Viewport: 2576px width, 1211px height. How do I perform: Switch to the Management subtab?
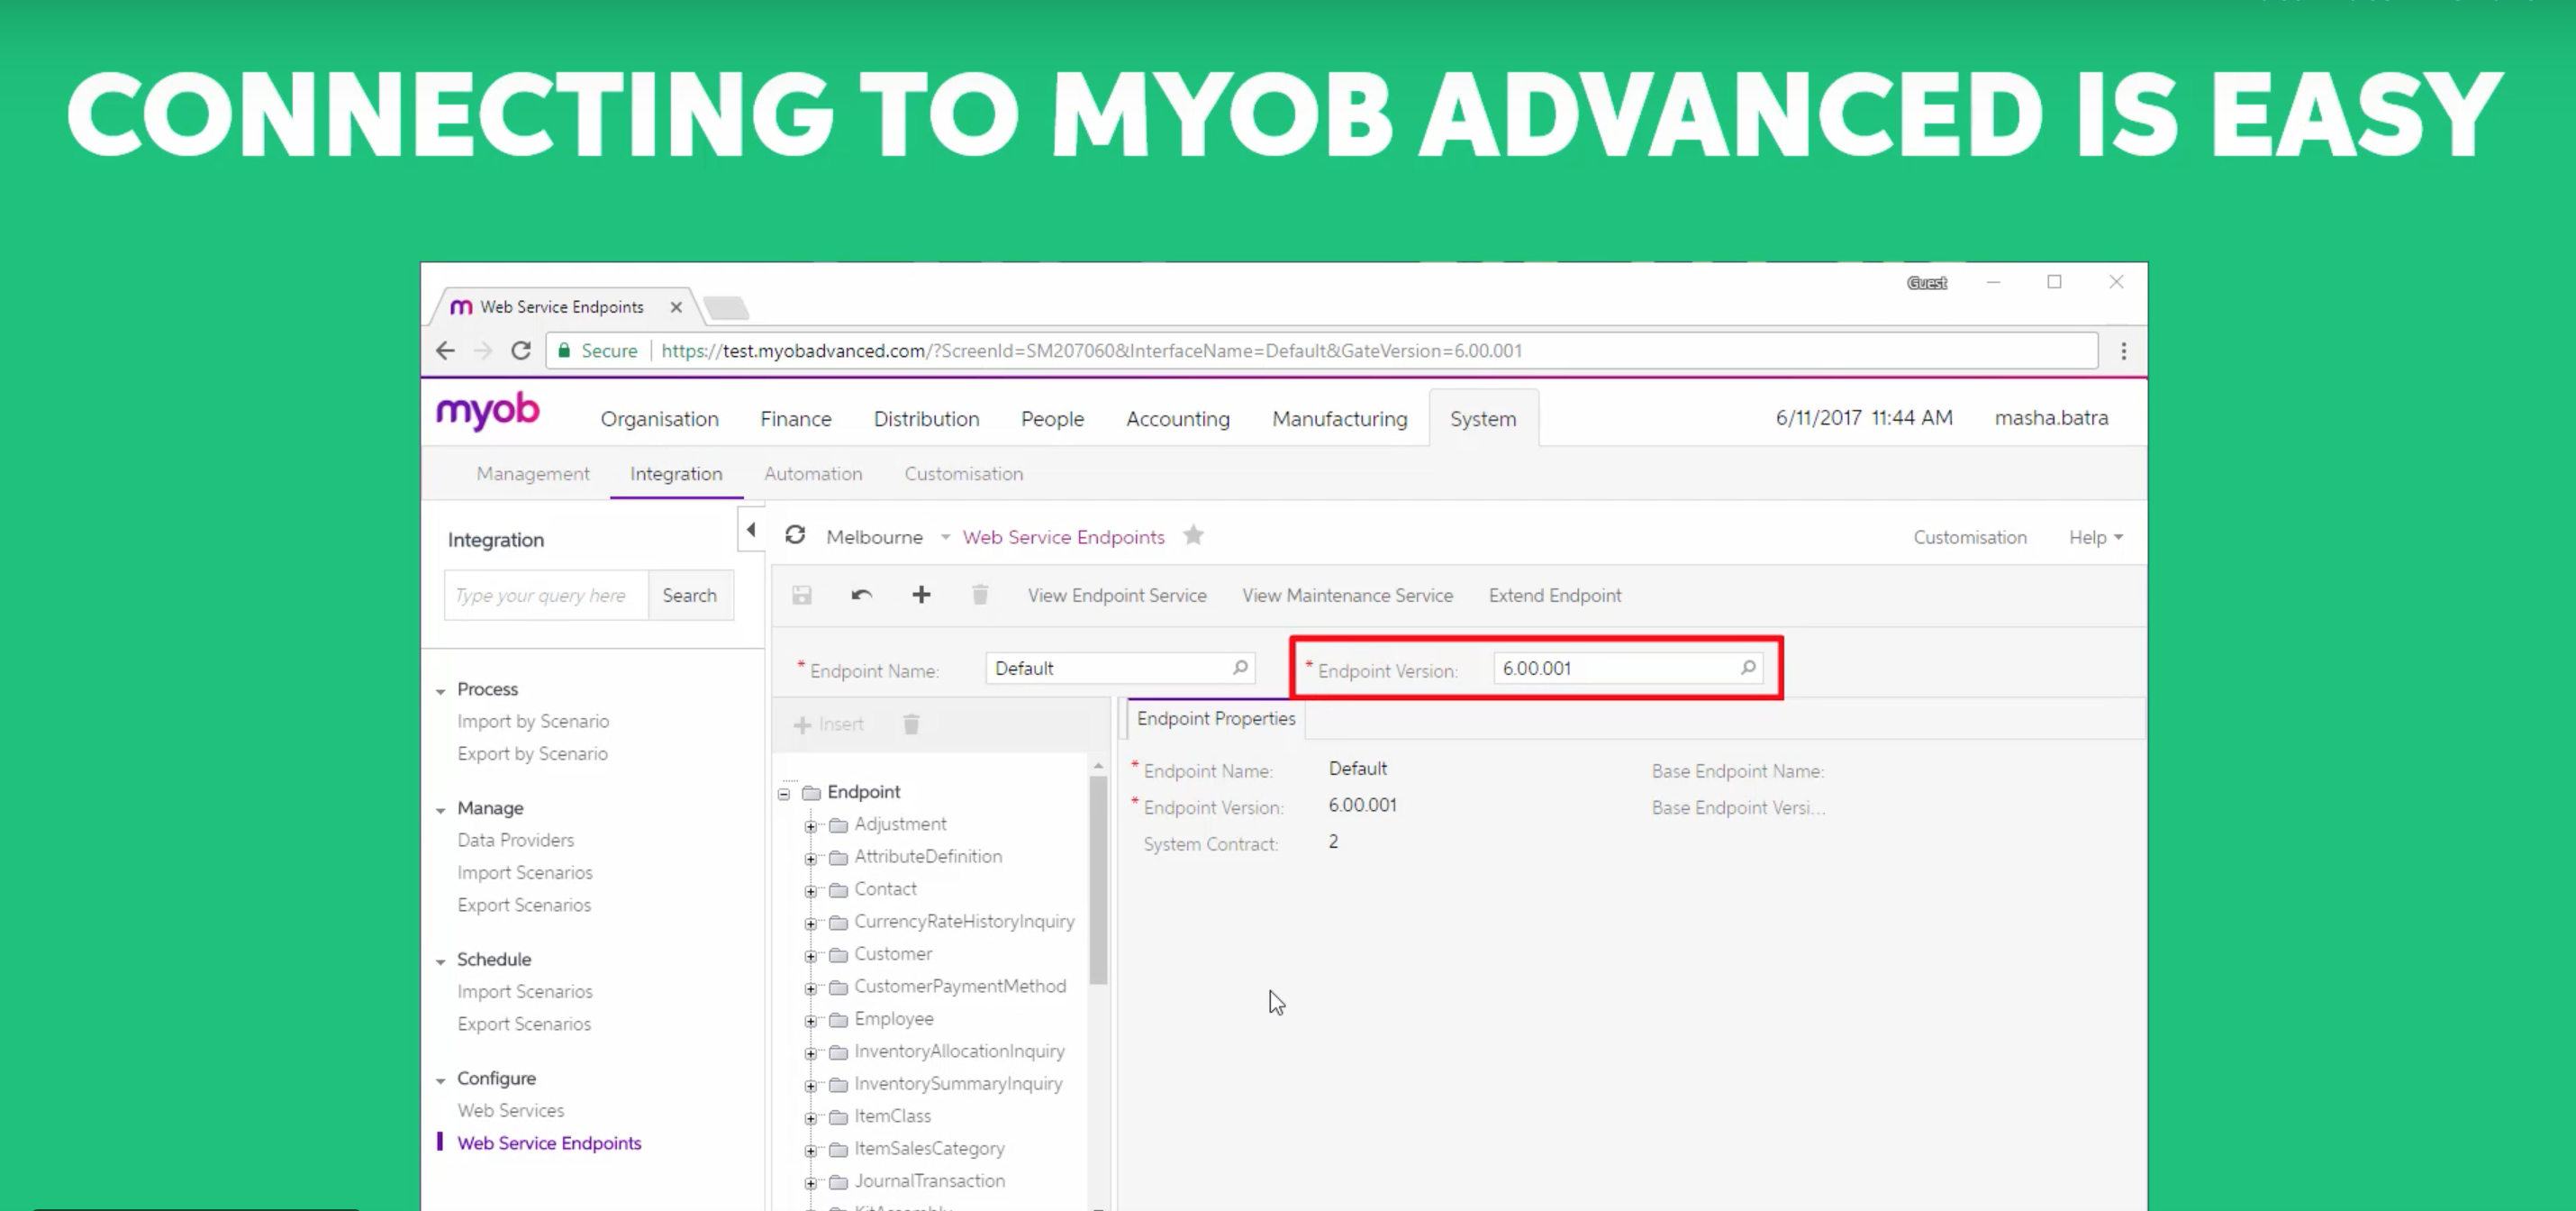tap(533, 474)
